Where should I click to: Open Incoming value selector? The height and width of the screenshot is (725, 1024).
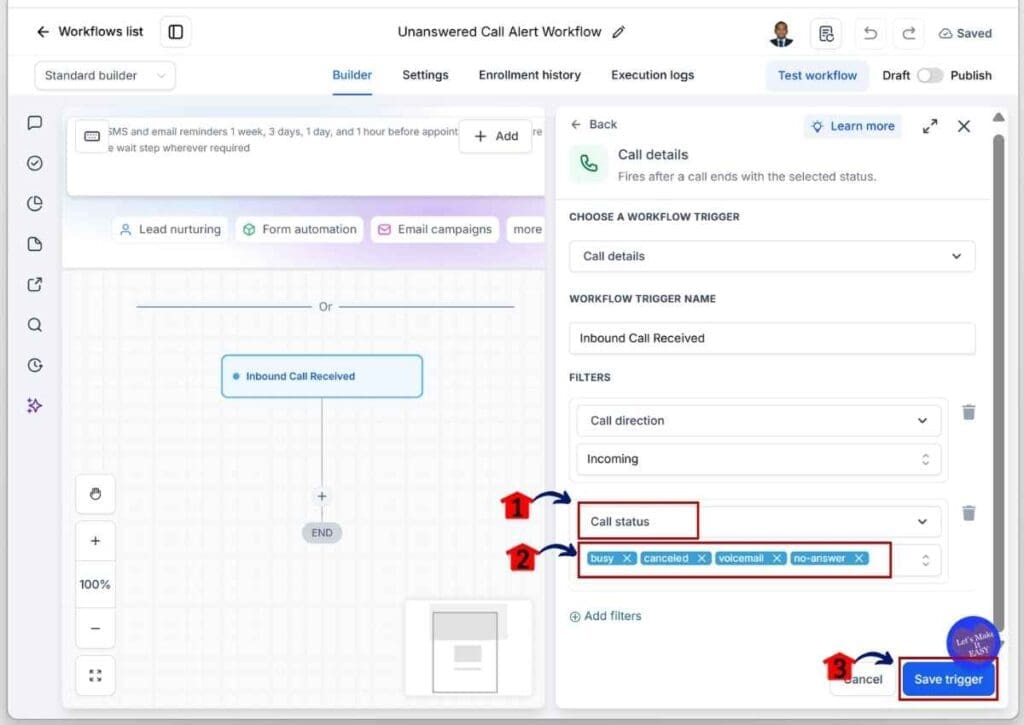758,459
